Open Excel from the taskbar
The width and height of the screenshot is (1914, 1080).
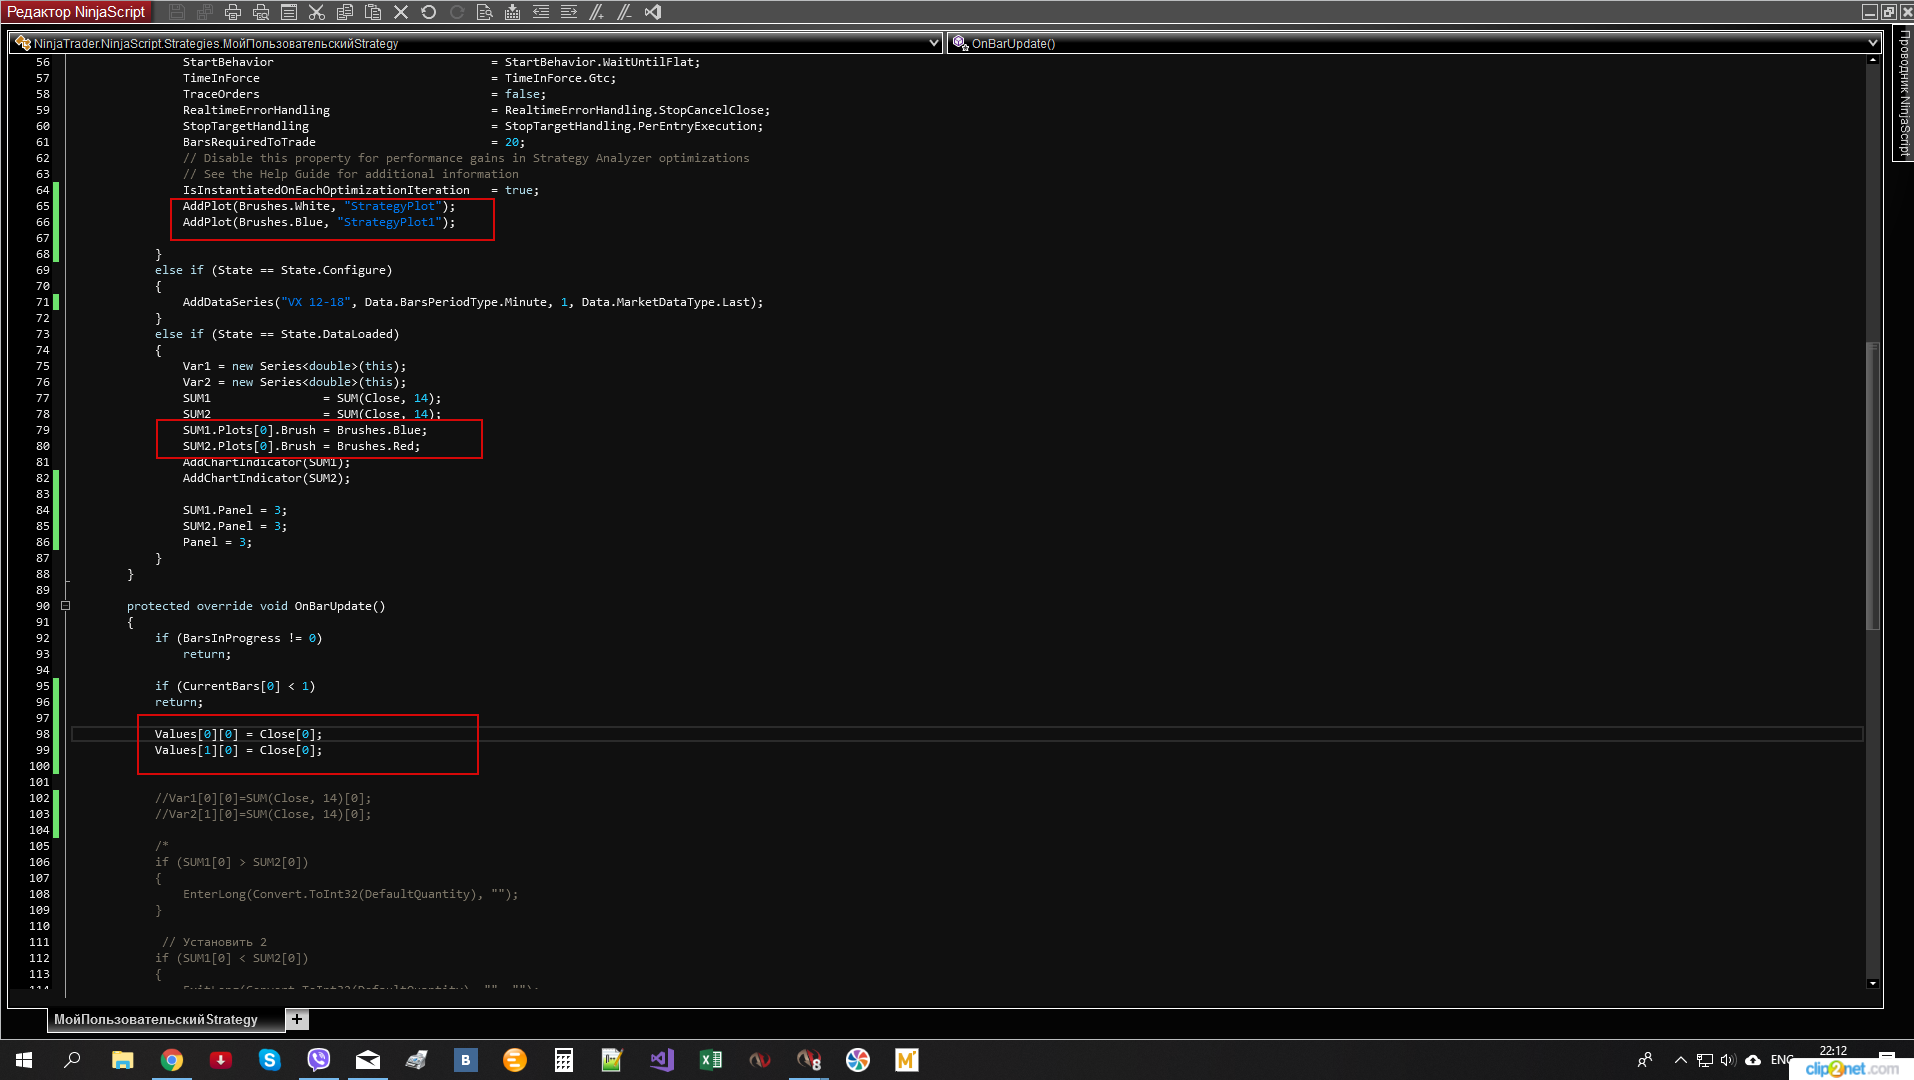coord(711,1060)
